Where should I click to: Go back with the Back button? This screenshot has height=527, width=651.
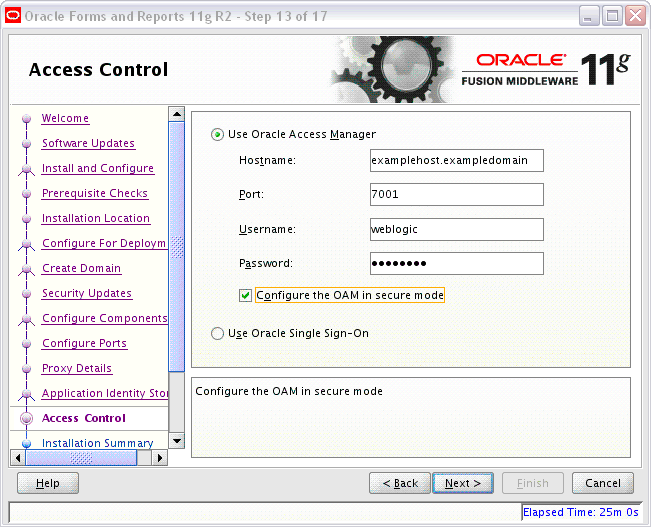[x=400, y=483]
